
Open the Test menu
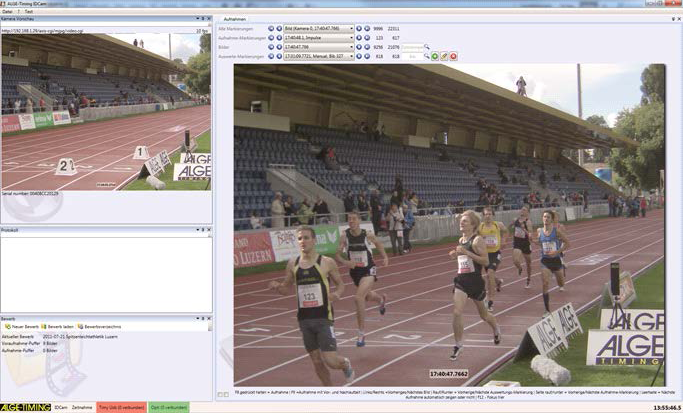29,12
